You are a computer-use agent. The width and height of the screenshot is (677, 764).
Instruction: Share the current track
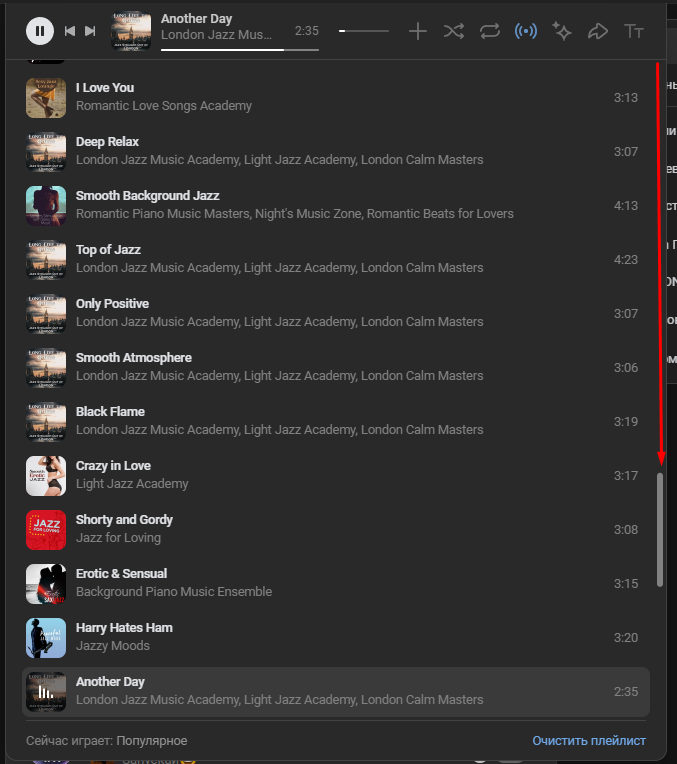pos(598,31)
